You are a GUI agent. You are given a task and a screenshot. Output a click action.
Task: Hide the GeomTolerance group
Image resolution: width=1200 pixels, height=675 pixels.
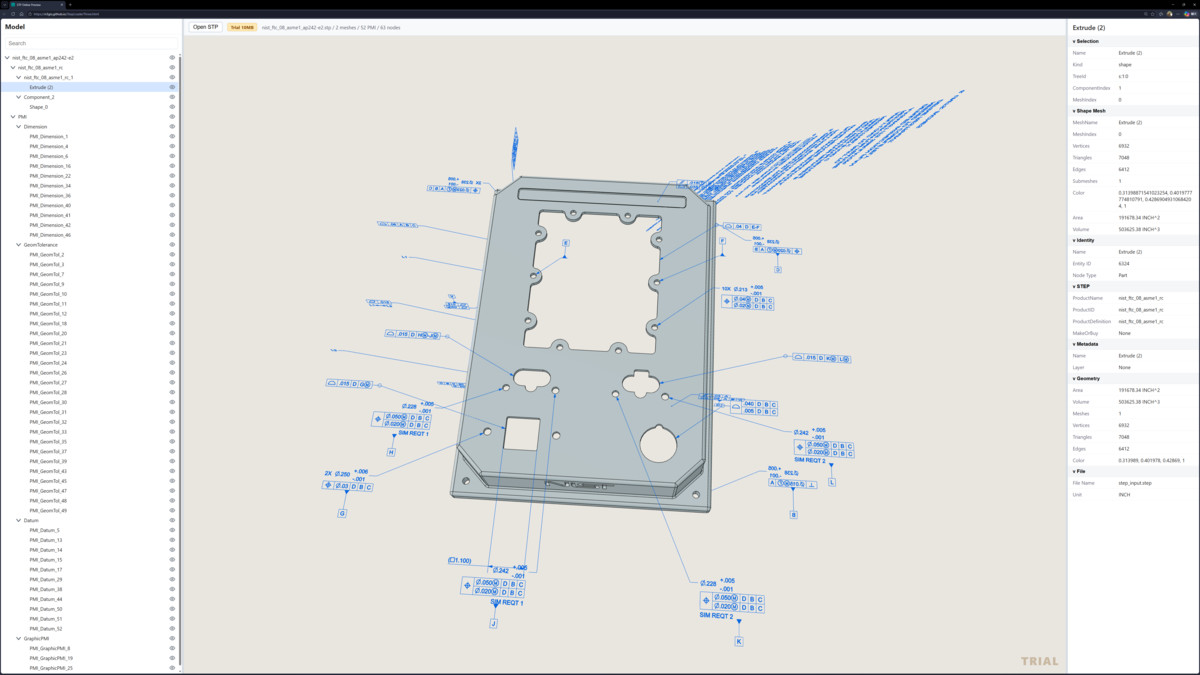(x=172, y=245)
